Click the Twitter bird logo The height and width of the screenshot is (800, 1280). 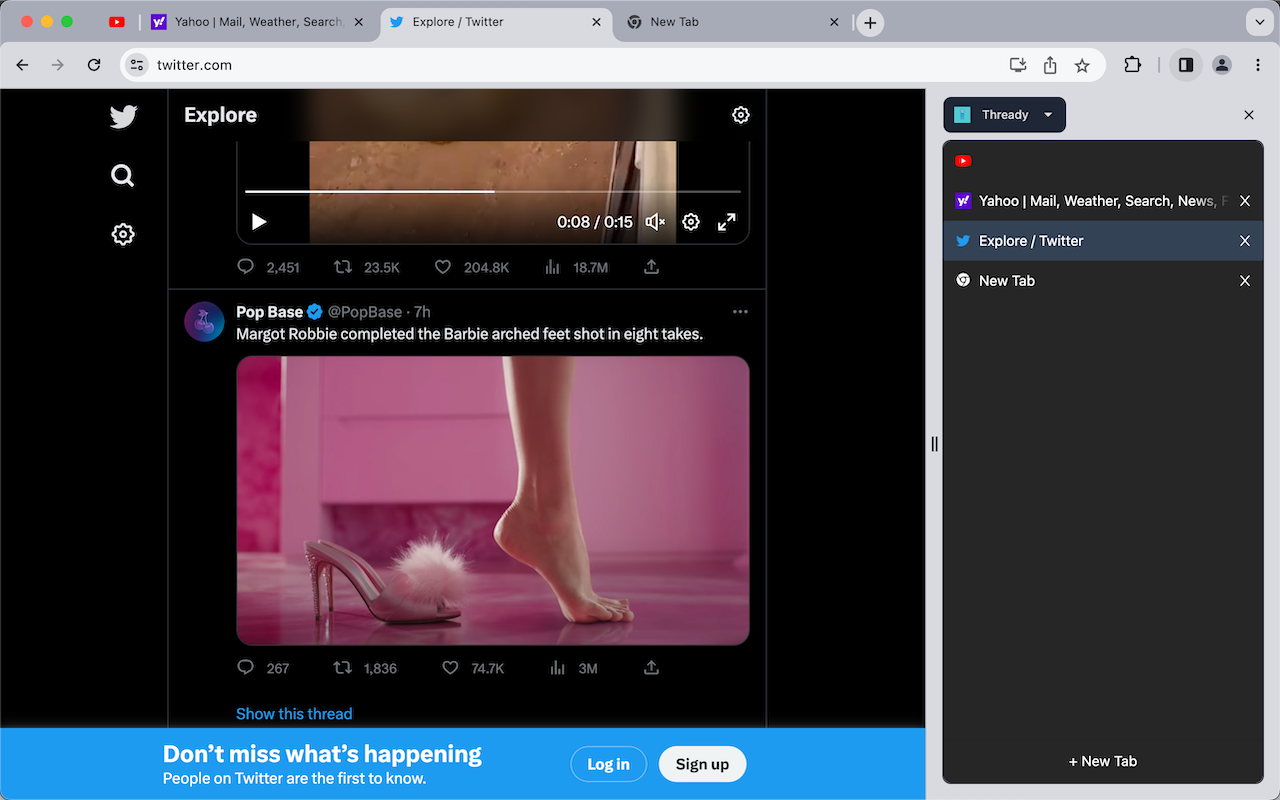tap(123, 116)
